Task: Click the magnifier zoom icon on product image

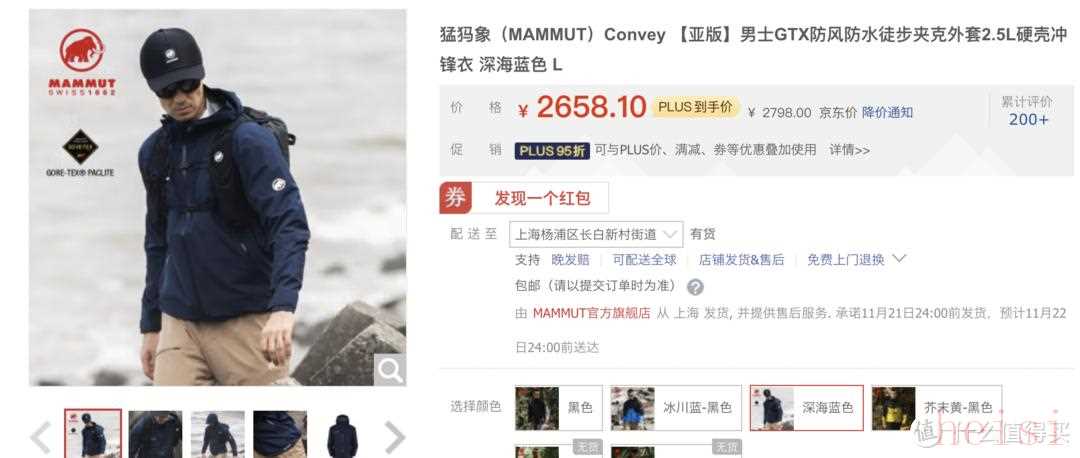Action: click(x=389, y=370)
